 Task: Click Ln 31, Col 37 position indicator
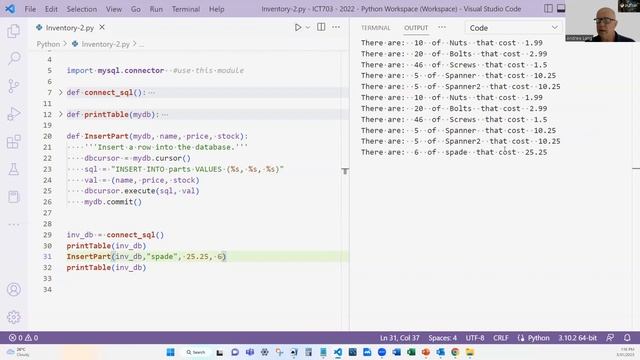[x=400, y=338]
